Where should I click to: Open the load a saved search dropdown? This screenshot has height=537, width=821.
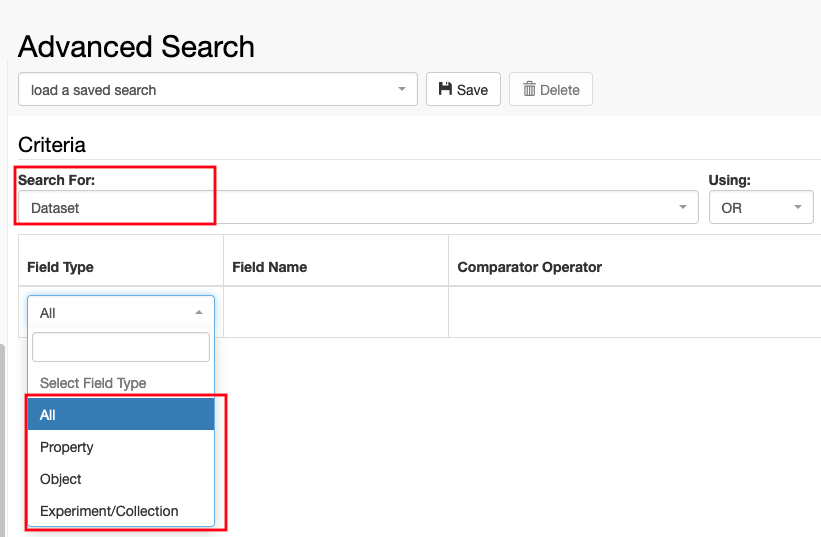coord(218,89)
